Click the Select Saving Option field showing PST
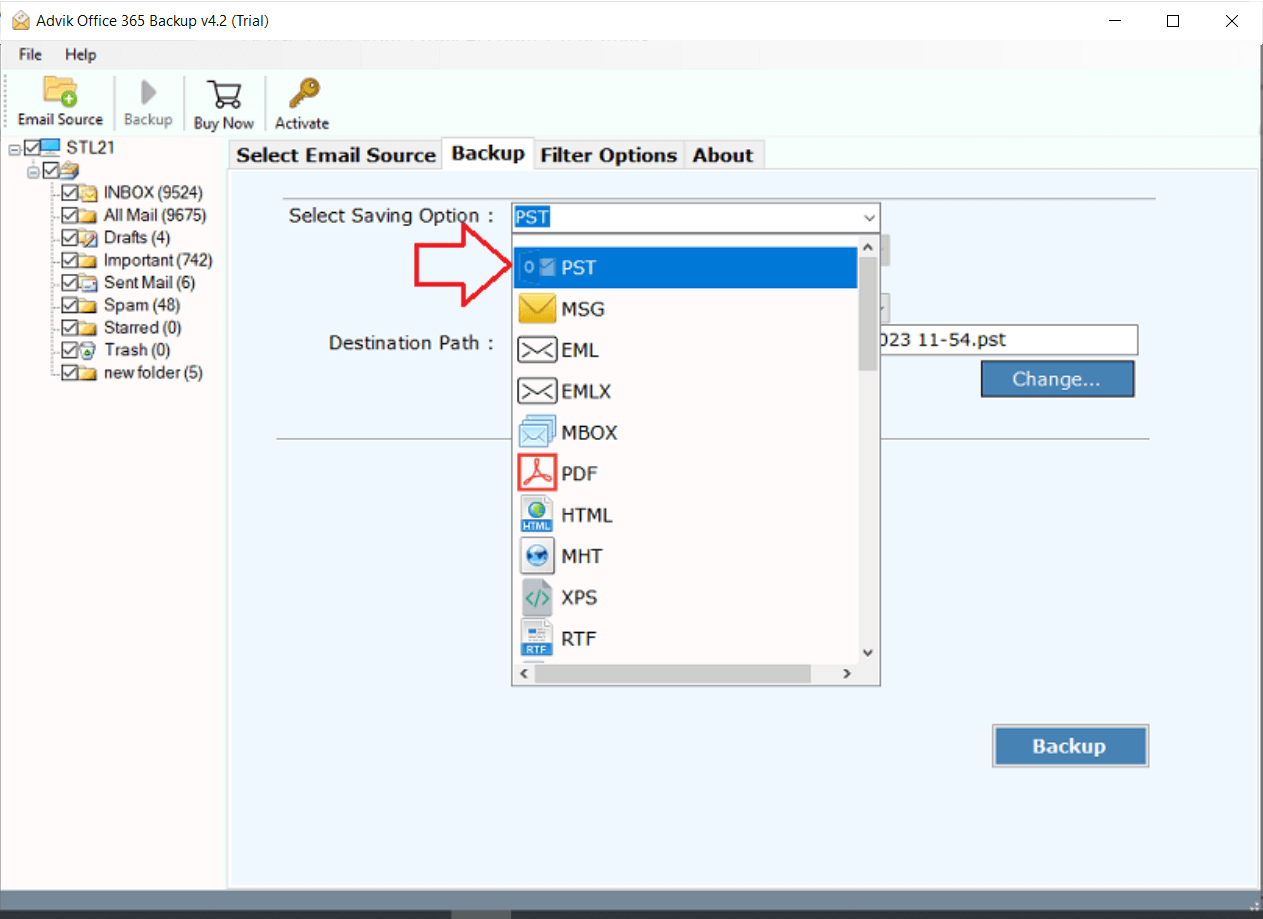 click(696, 217)
